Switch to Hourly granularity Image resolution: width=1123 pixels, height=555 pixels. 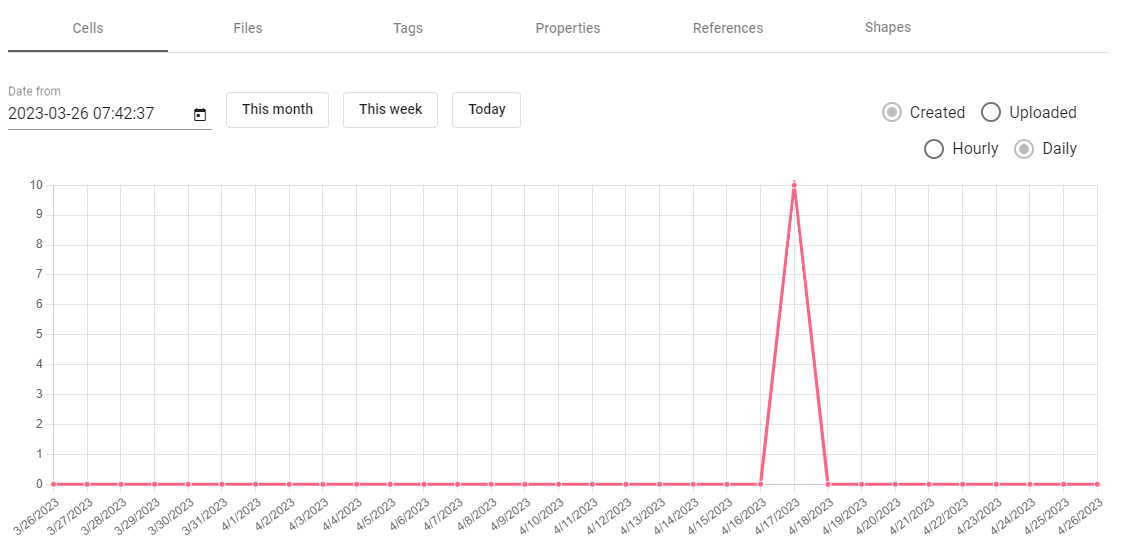tap(934, 149)
